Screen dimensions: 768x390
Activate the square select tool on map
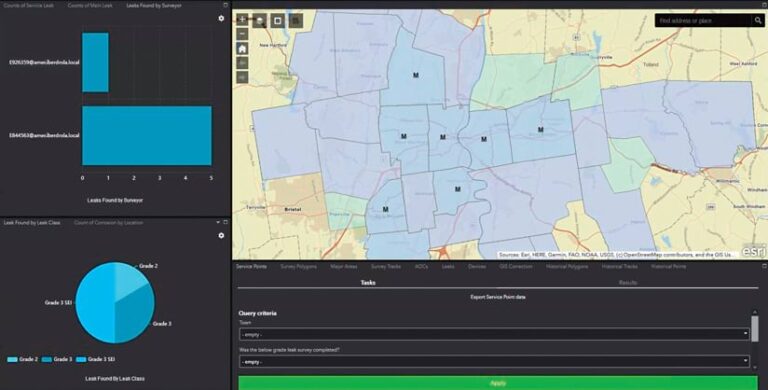pyautogui.click(x=278, y=21)
